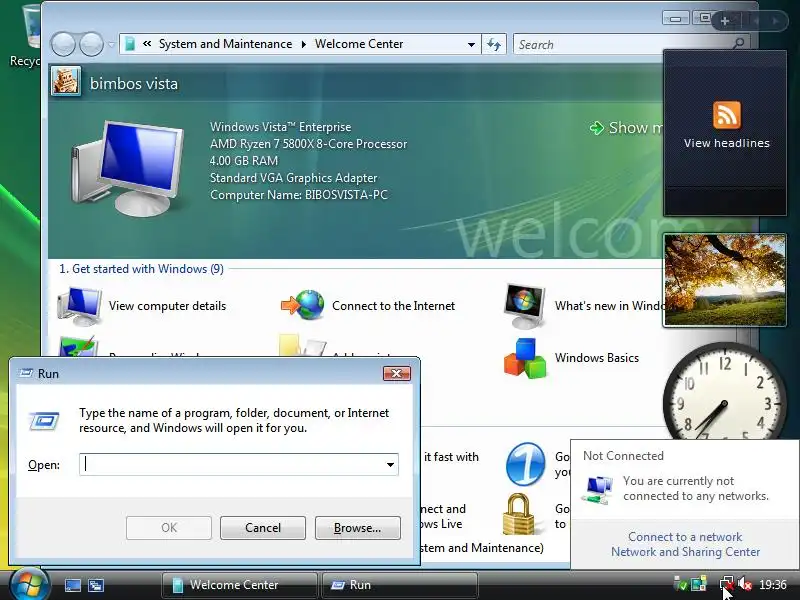Image resolution: width=800 pixels, height=600 pixels.
Task: Click the Windows Sidebar tray icon
Action: 699,584
